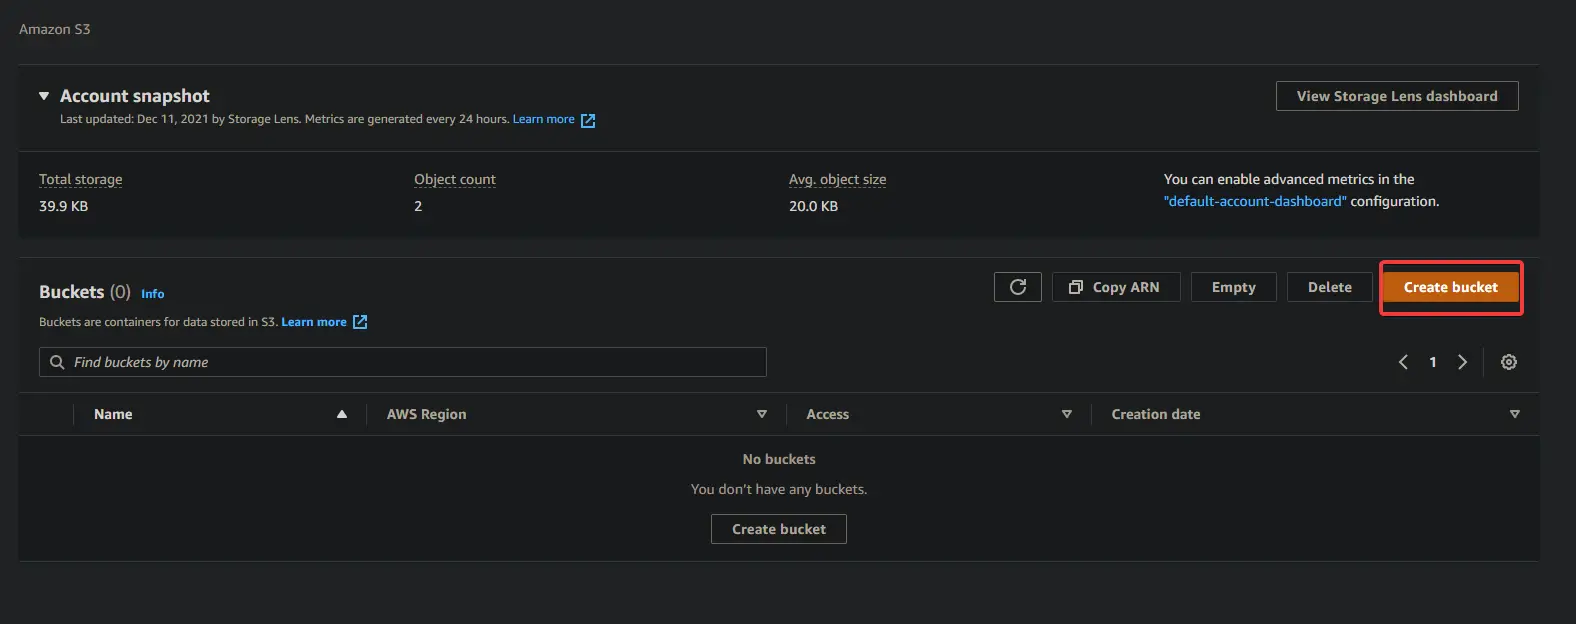This screenshot has height=624, width=1576.
Task: Click the Name column header
Action: 113,414
